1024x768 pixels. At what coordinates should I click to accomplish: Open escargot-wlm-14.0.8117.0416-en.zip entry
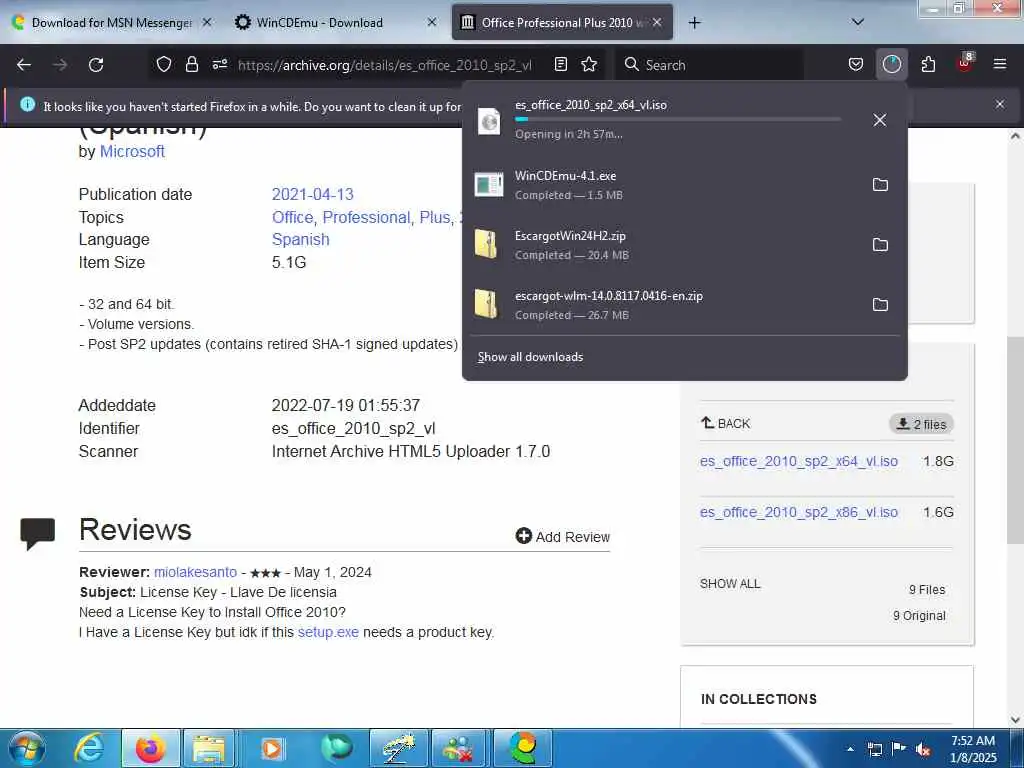(665, 305)
